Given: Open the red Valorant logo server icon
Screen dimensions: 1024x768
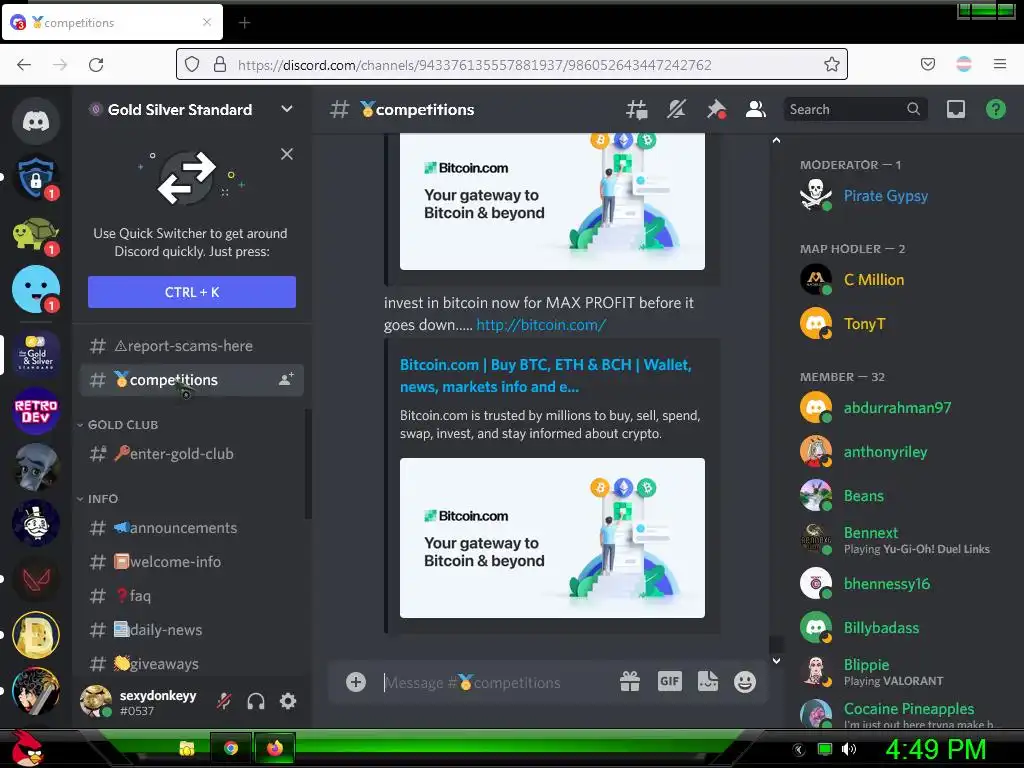Looking at the screenshot, I should [x=36, y=579].
